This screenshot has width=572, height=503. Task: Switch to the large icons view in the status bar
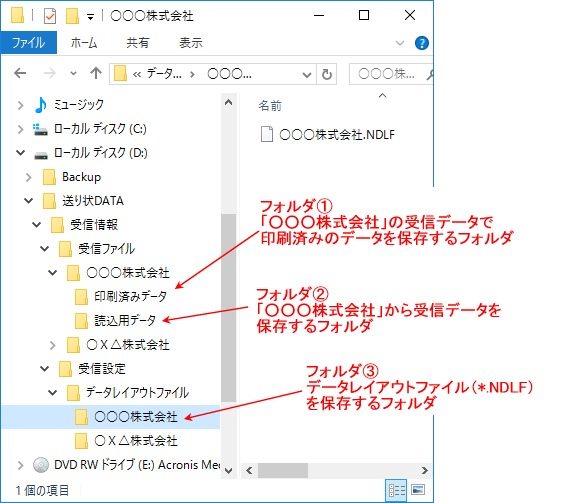pos(418,490)
